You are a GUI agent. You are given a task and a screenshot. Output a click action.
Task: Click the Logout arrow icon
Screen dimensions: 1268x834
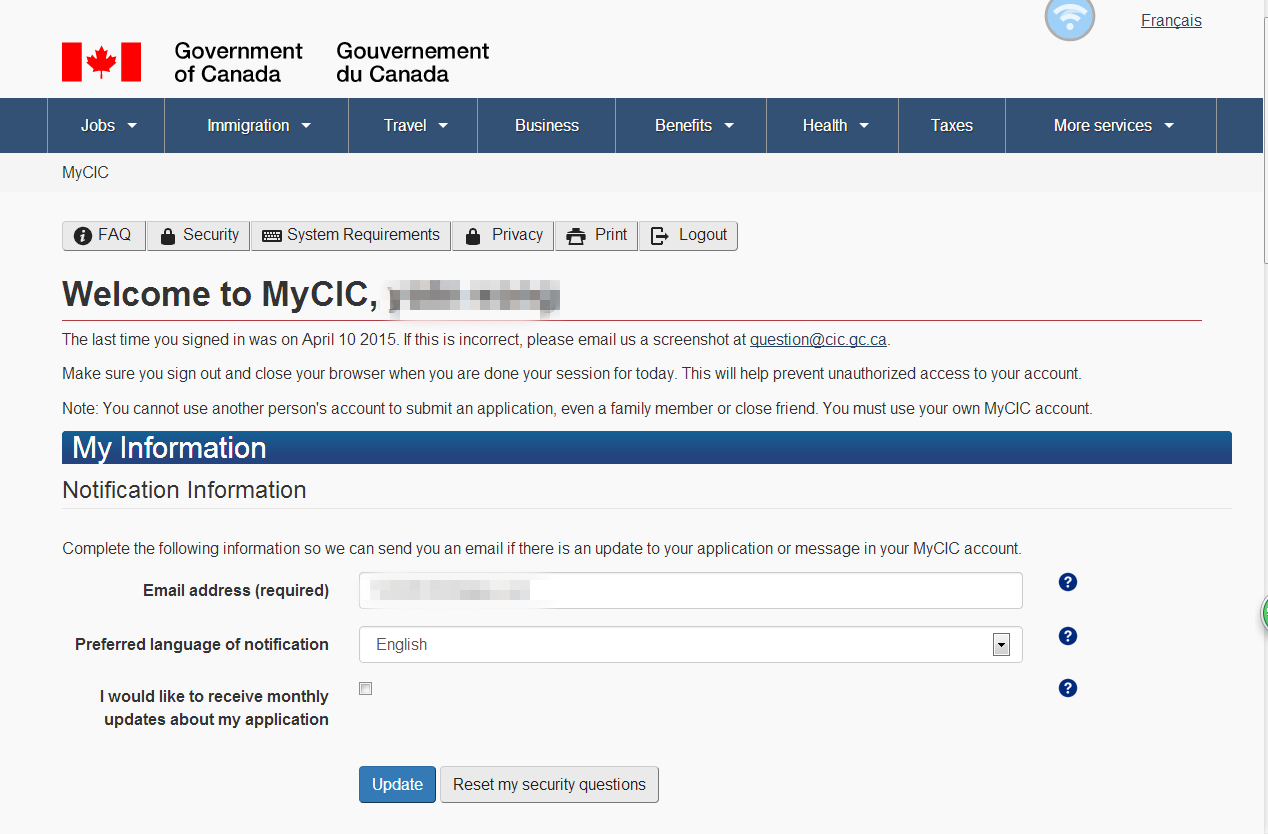[x=660, y=236]
